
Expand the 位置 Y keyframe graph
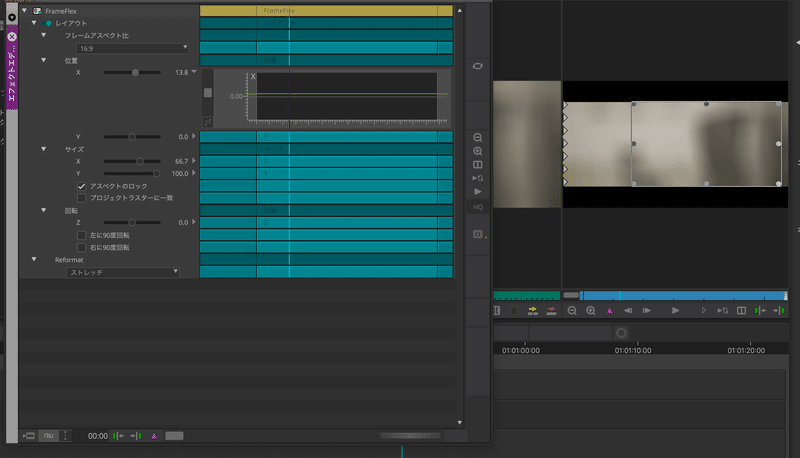coord(194,136)
